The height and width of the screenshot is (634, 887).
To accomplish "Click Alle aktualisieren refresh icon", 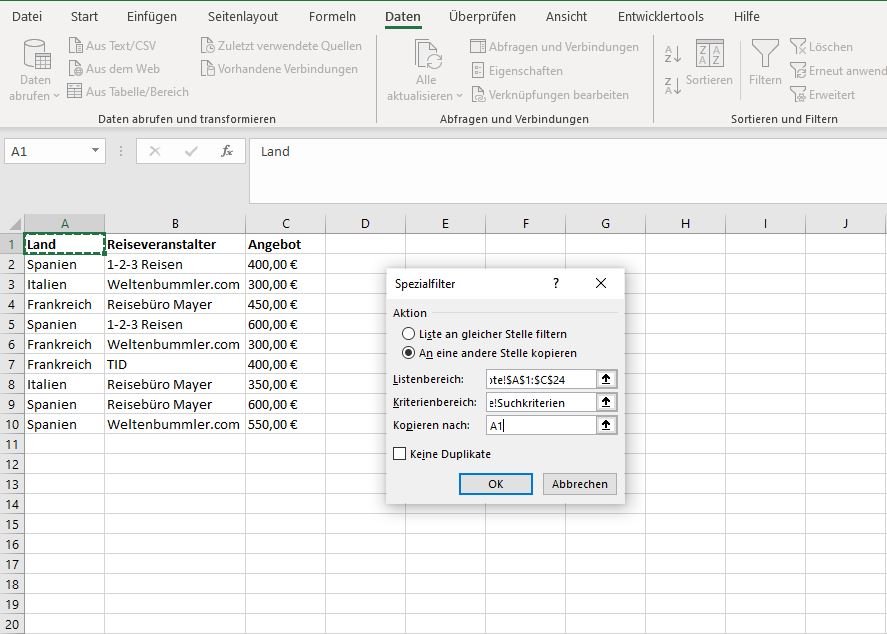I will (x=427, y=55).
